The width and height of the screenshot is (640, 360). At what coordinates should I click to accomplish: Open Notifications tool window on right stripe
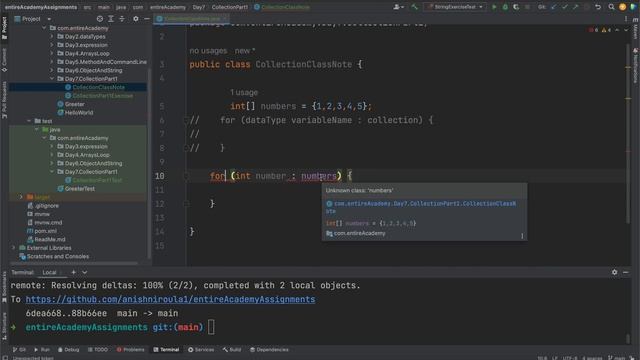pyautogui.click(x=636, y=65)
